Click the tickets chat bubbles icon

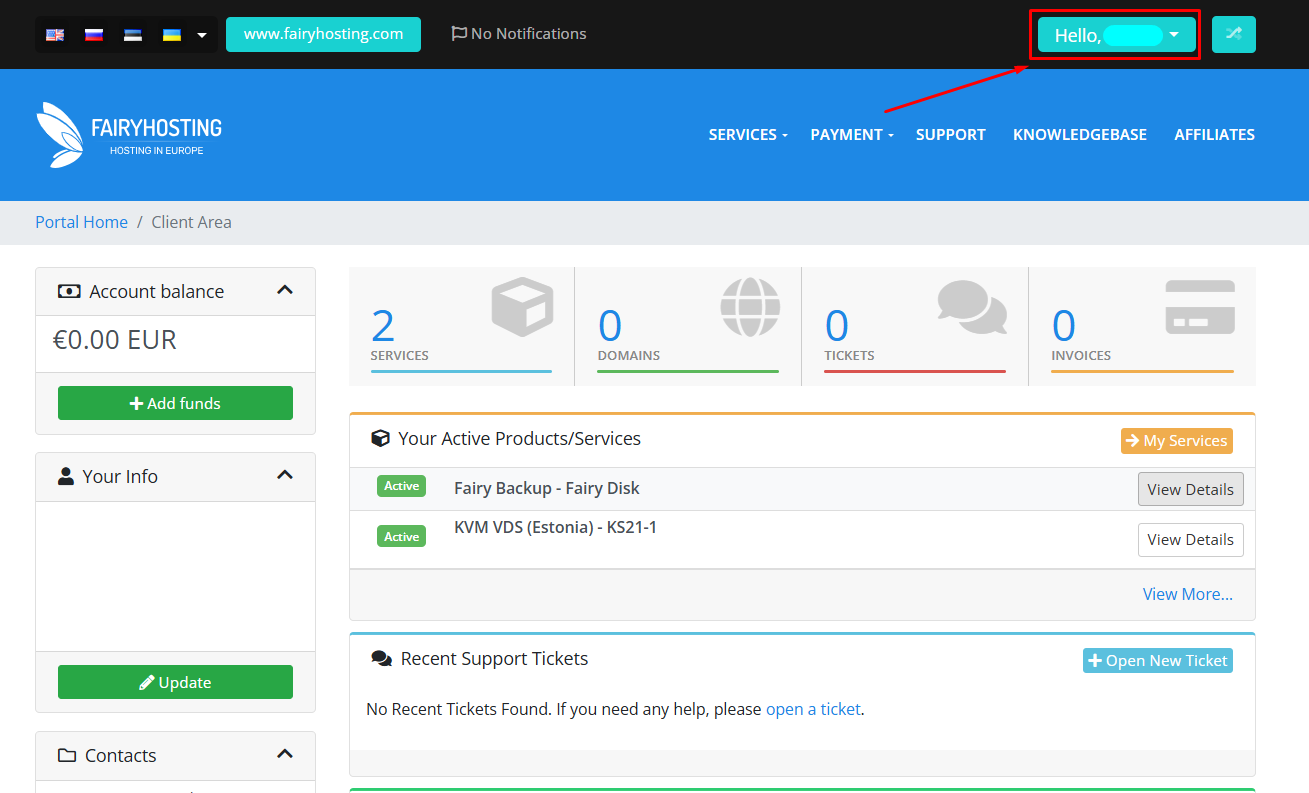972,307
